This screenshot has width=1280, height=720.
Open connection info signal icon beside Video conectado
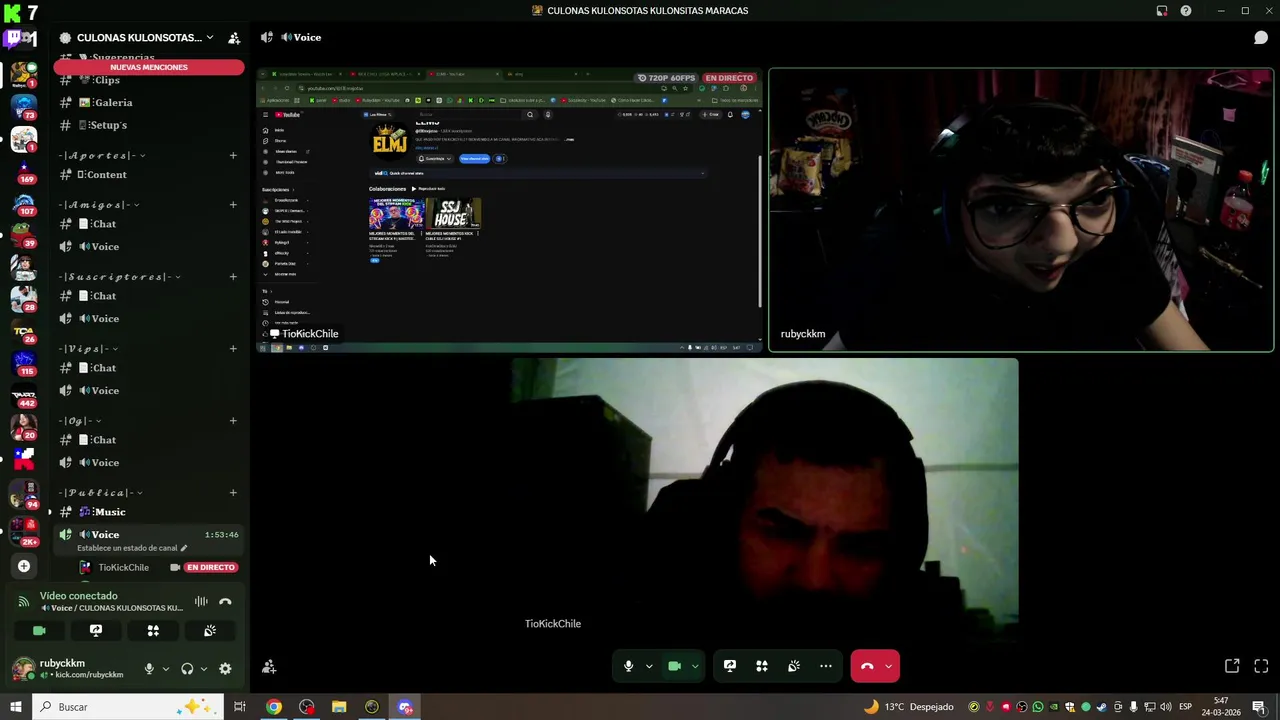click(24, 602)
